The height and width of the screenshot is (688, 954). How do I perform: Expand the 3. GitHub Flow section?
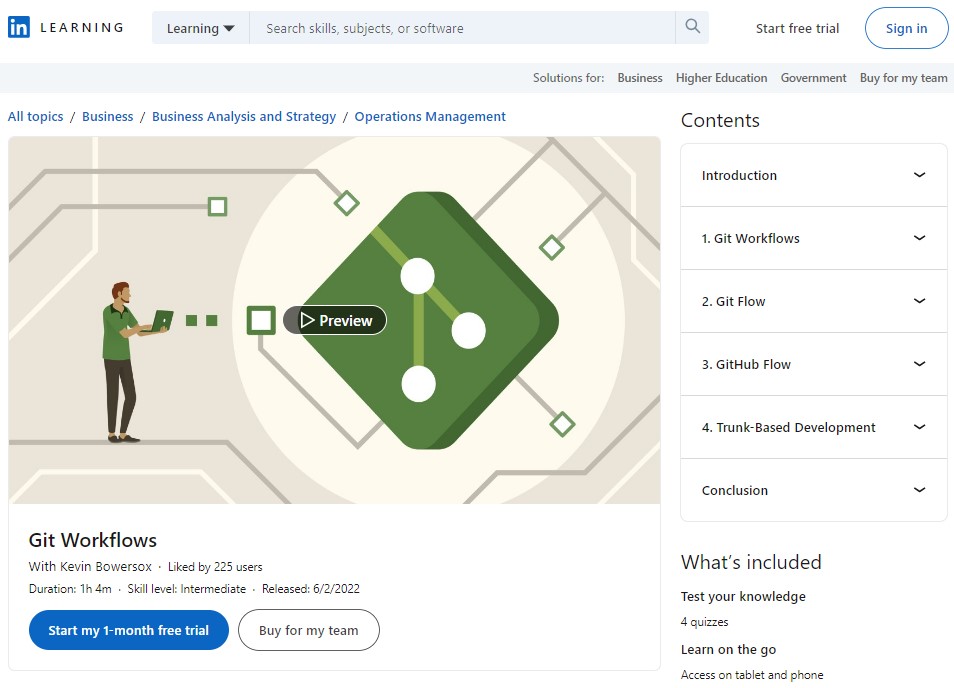(x=814, y=364)
